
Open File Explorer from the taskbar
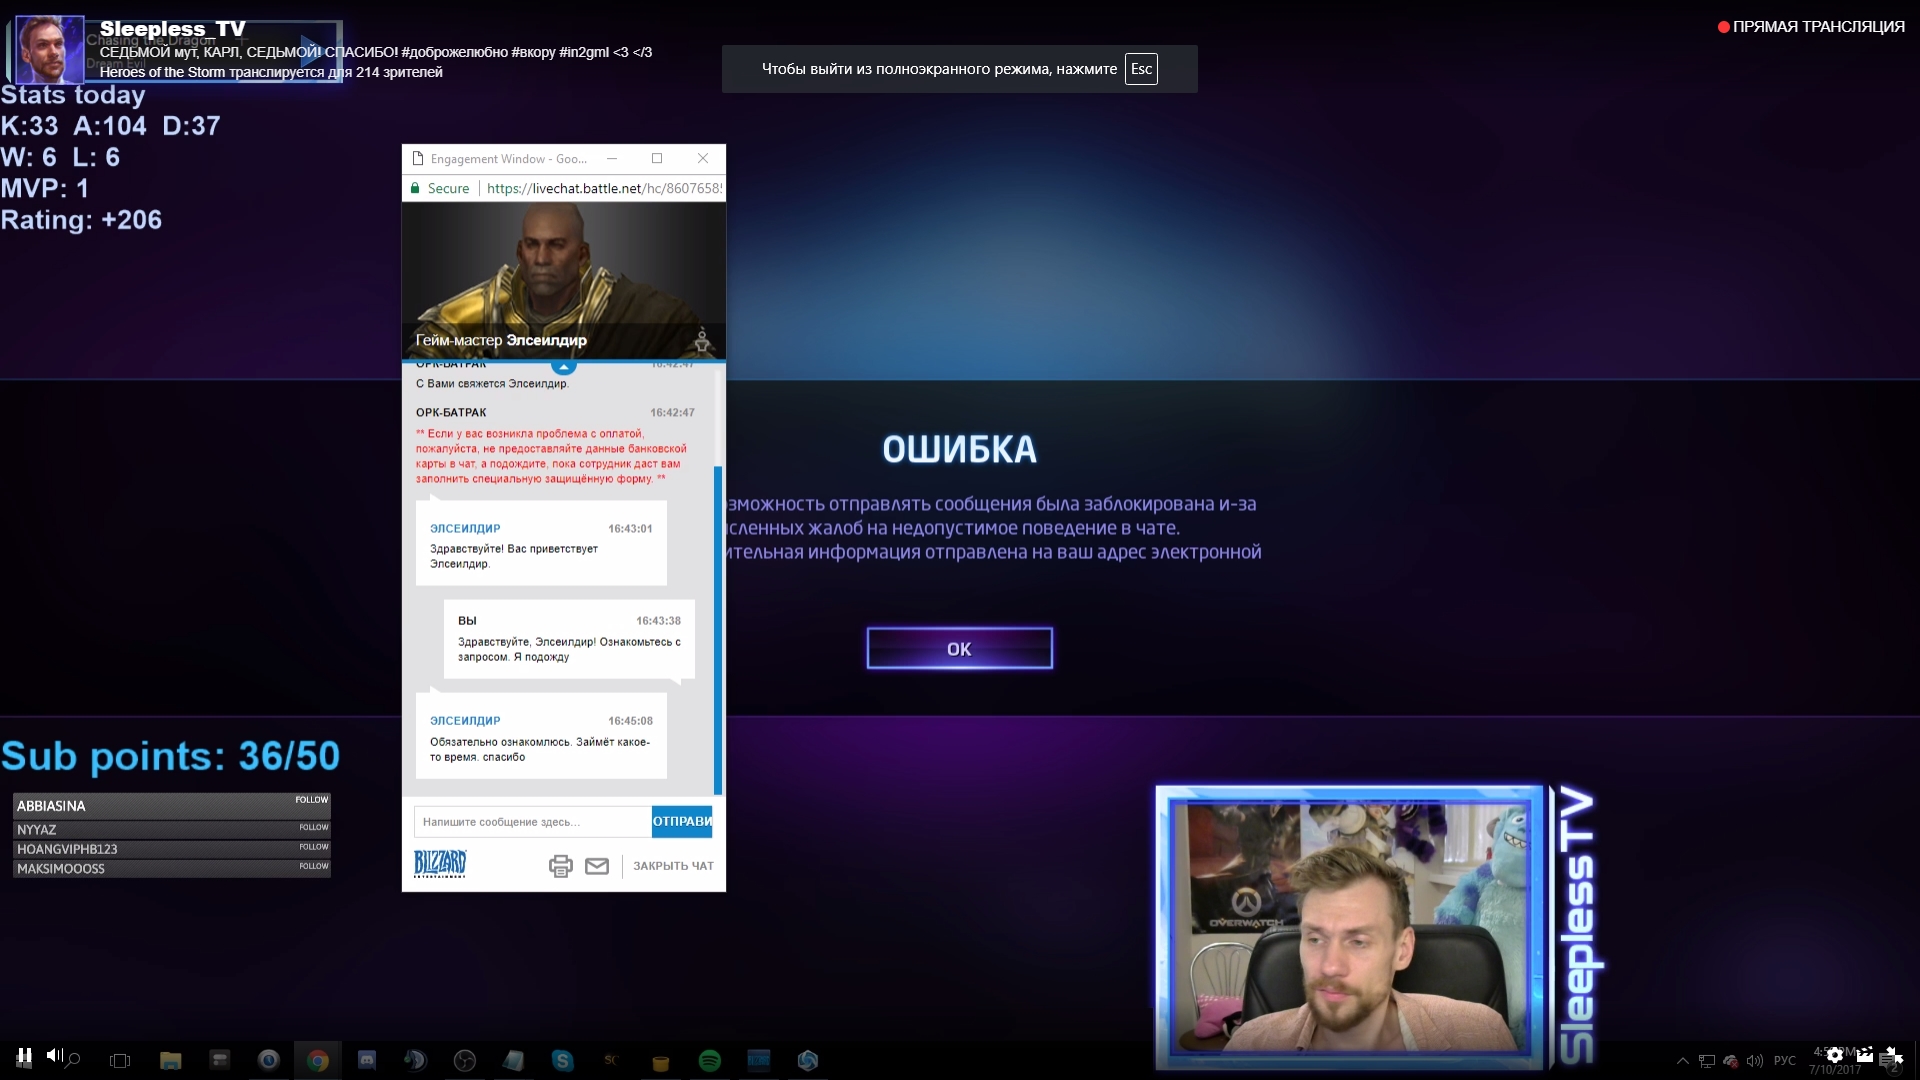pyautogui.click(x=171, y=1060)
